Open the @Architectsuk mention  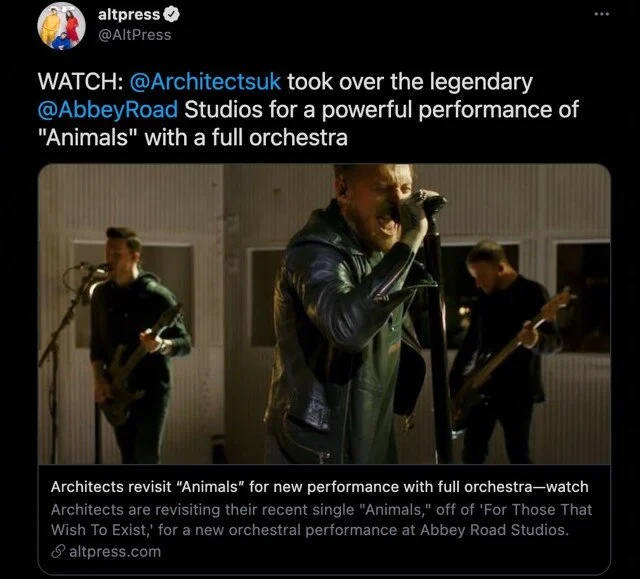(x=205, y=82)
